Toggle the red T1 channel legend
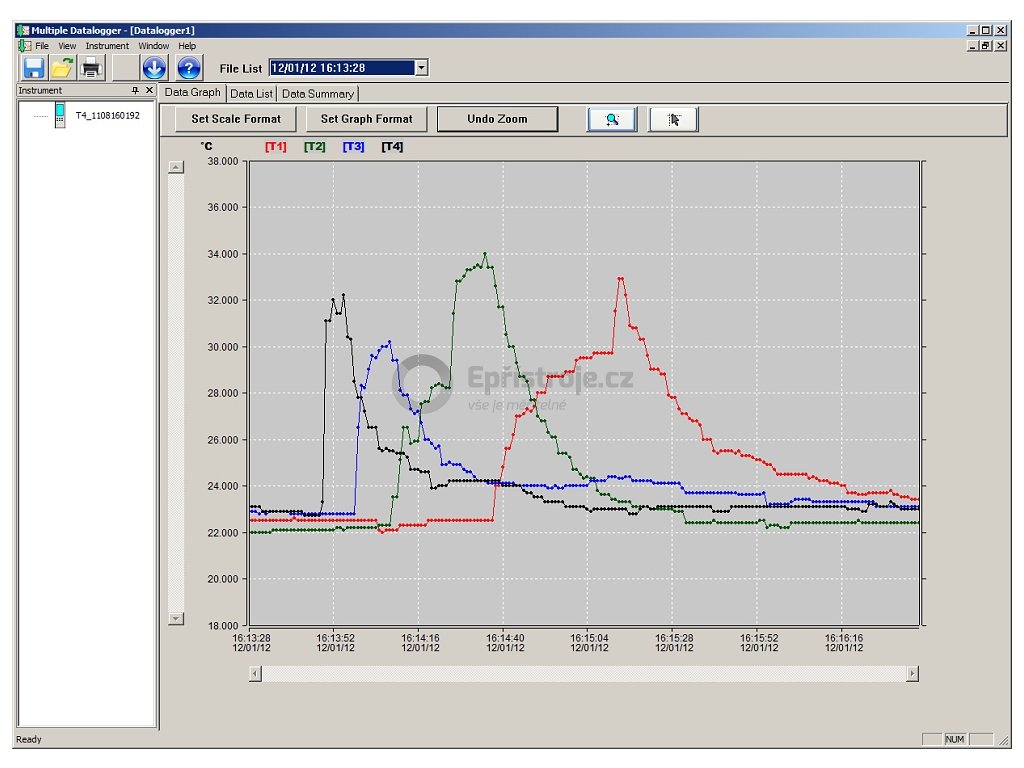 [x=276, y=147]
